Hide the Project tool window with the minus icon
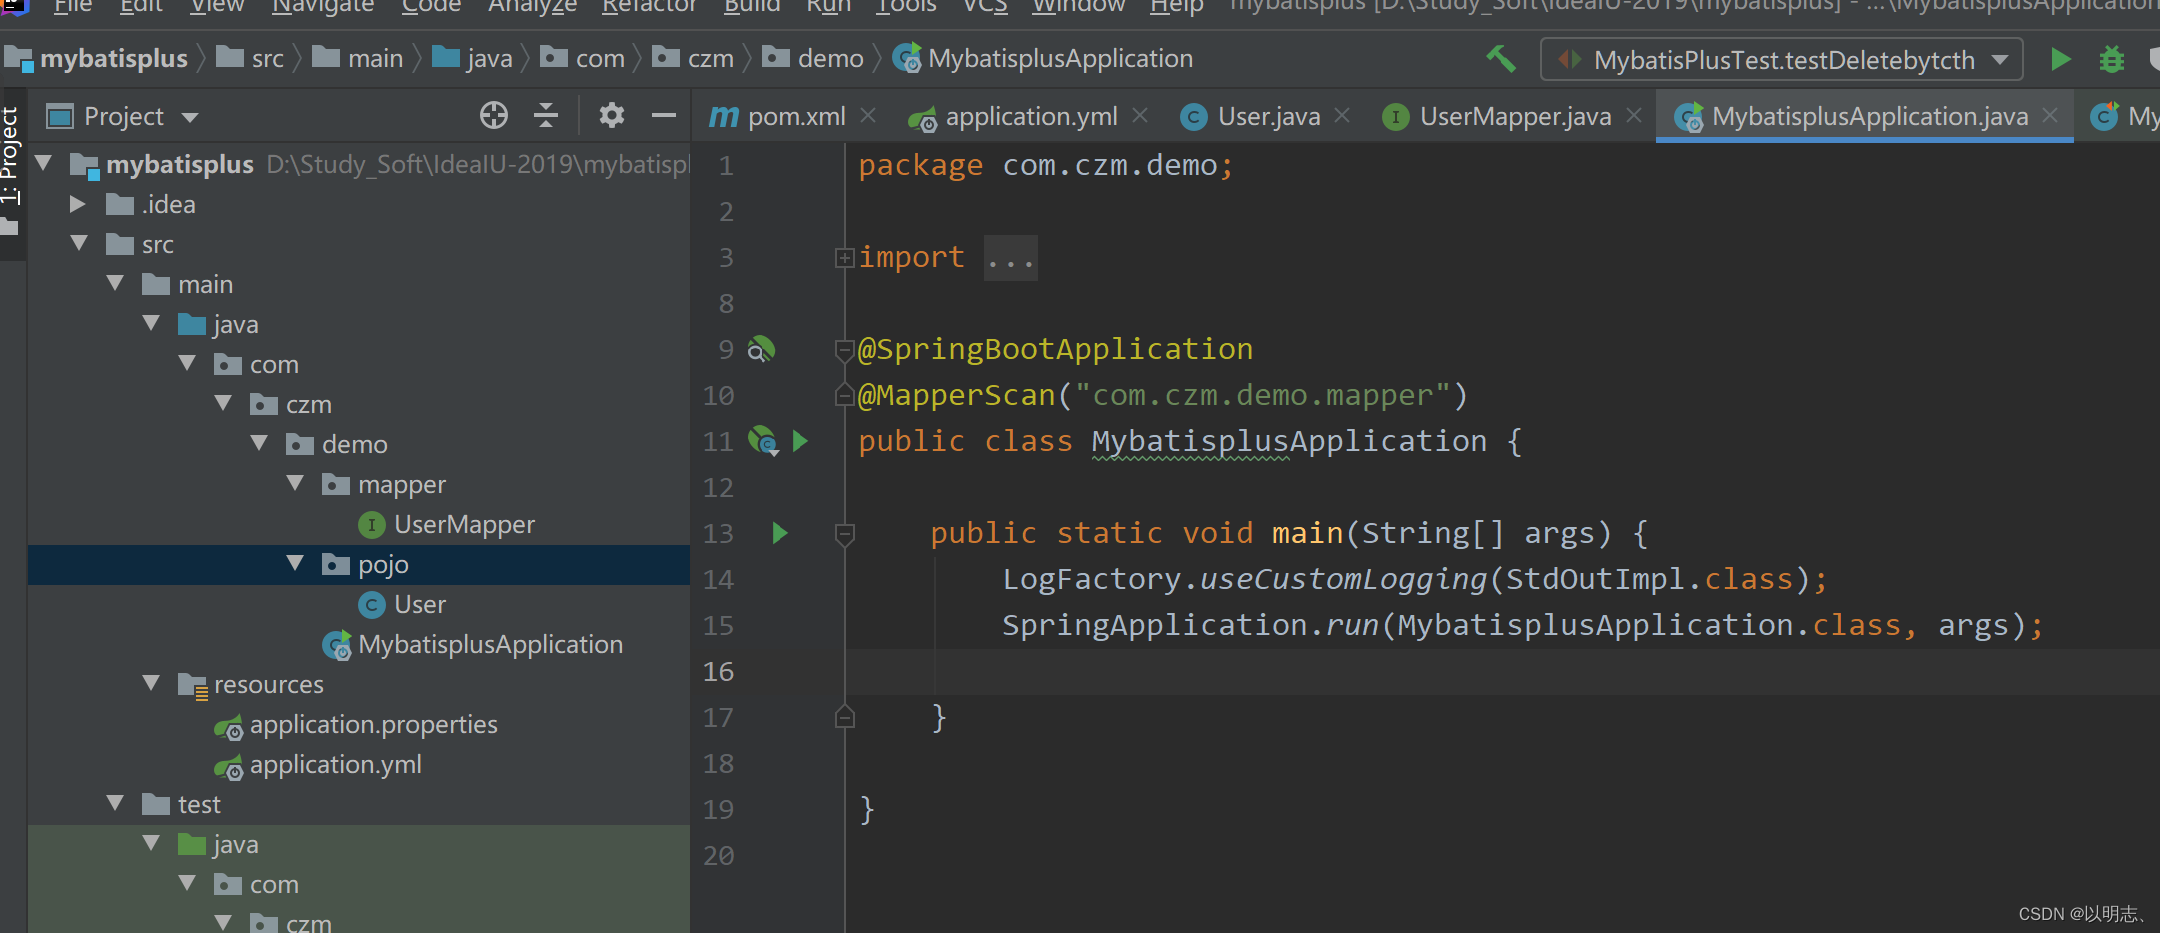The width and height of the screenshot is (2160, 933). click(663, 115)
